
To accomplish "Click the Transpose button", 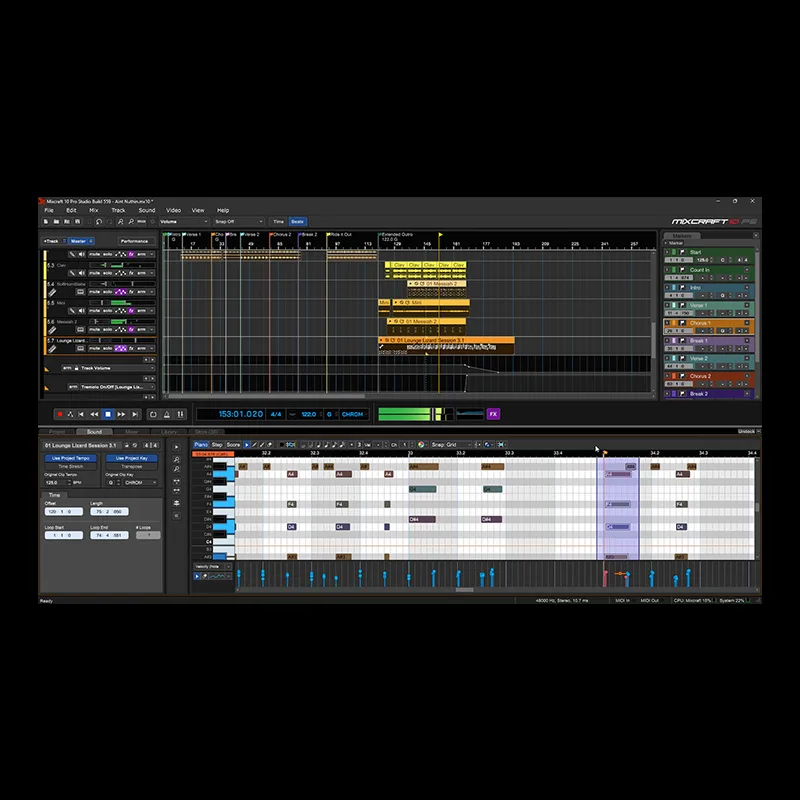I will [132, 466].
